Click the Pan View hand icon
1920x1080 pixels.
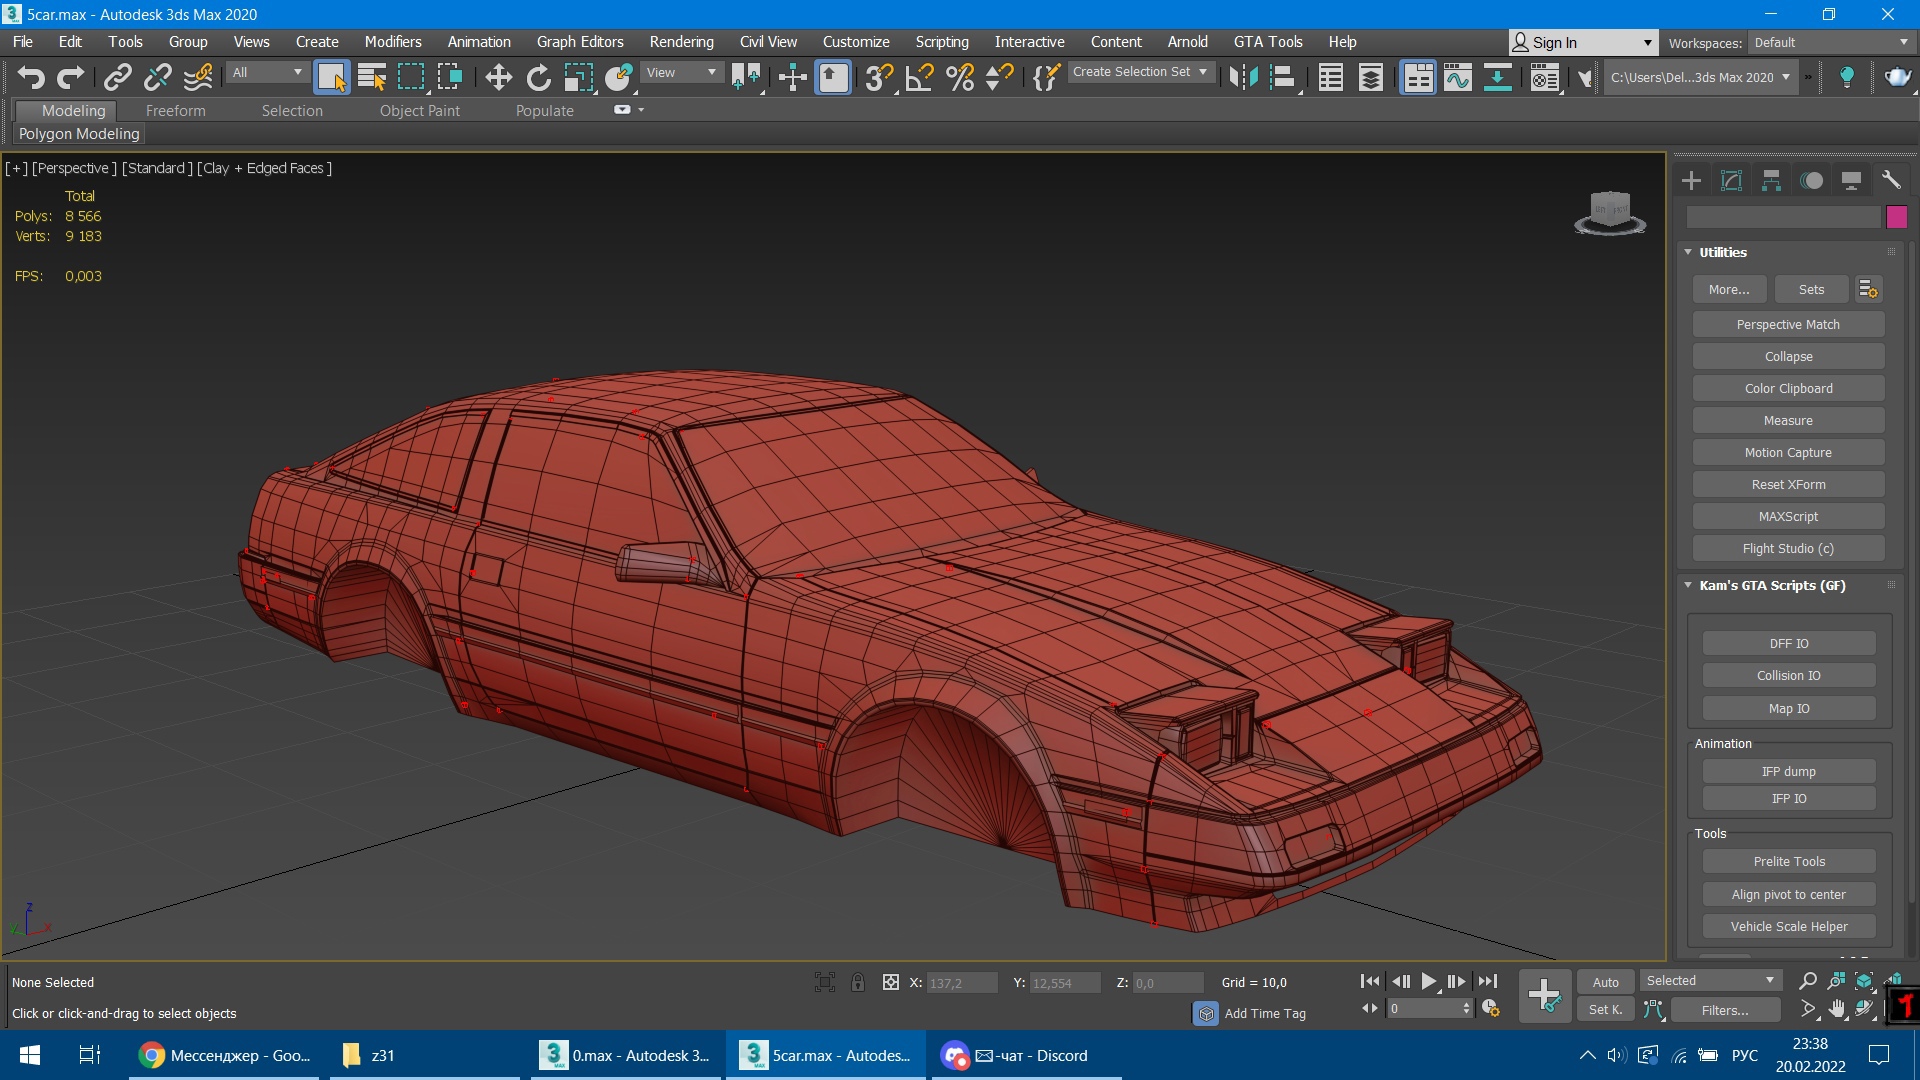point(1837,1010)
